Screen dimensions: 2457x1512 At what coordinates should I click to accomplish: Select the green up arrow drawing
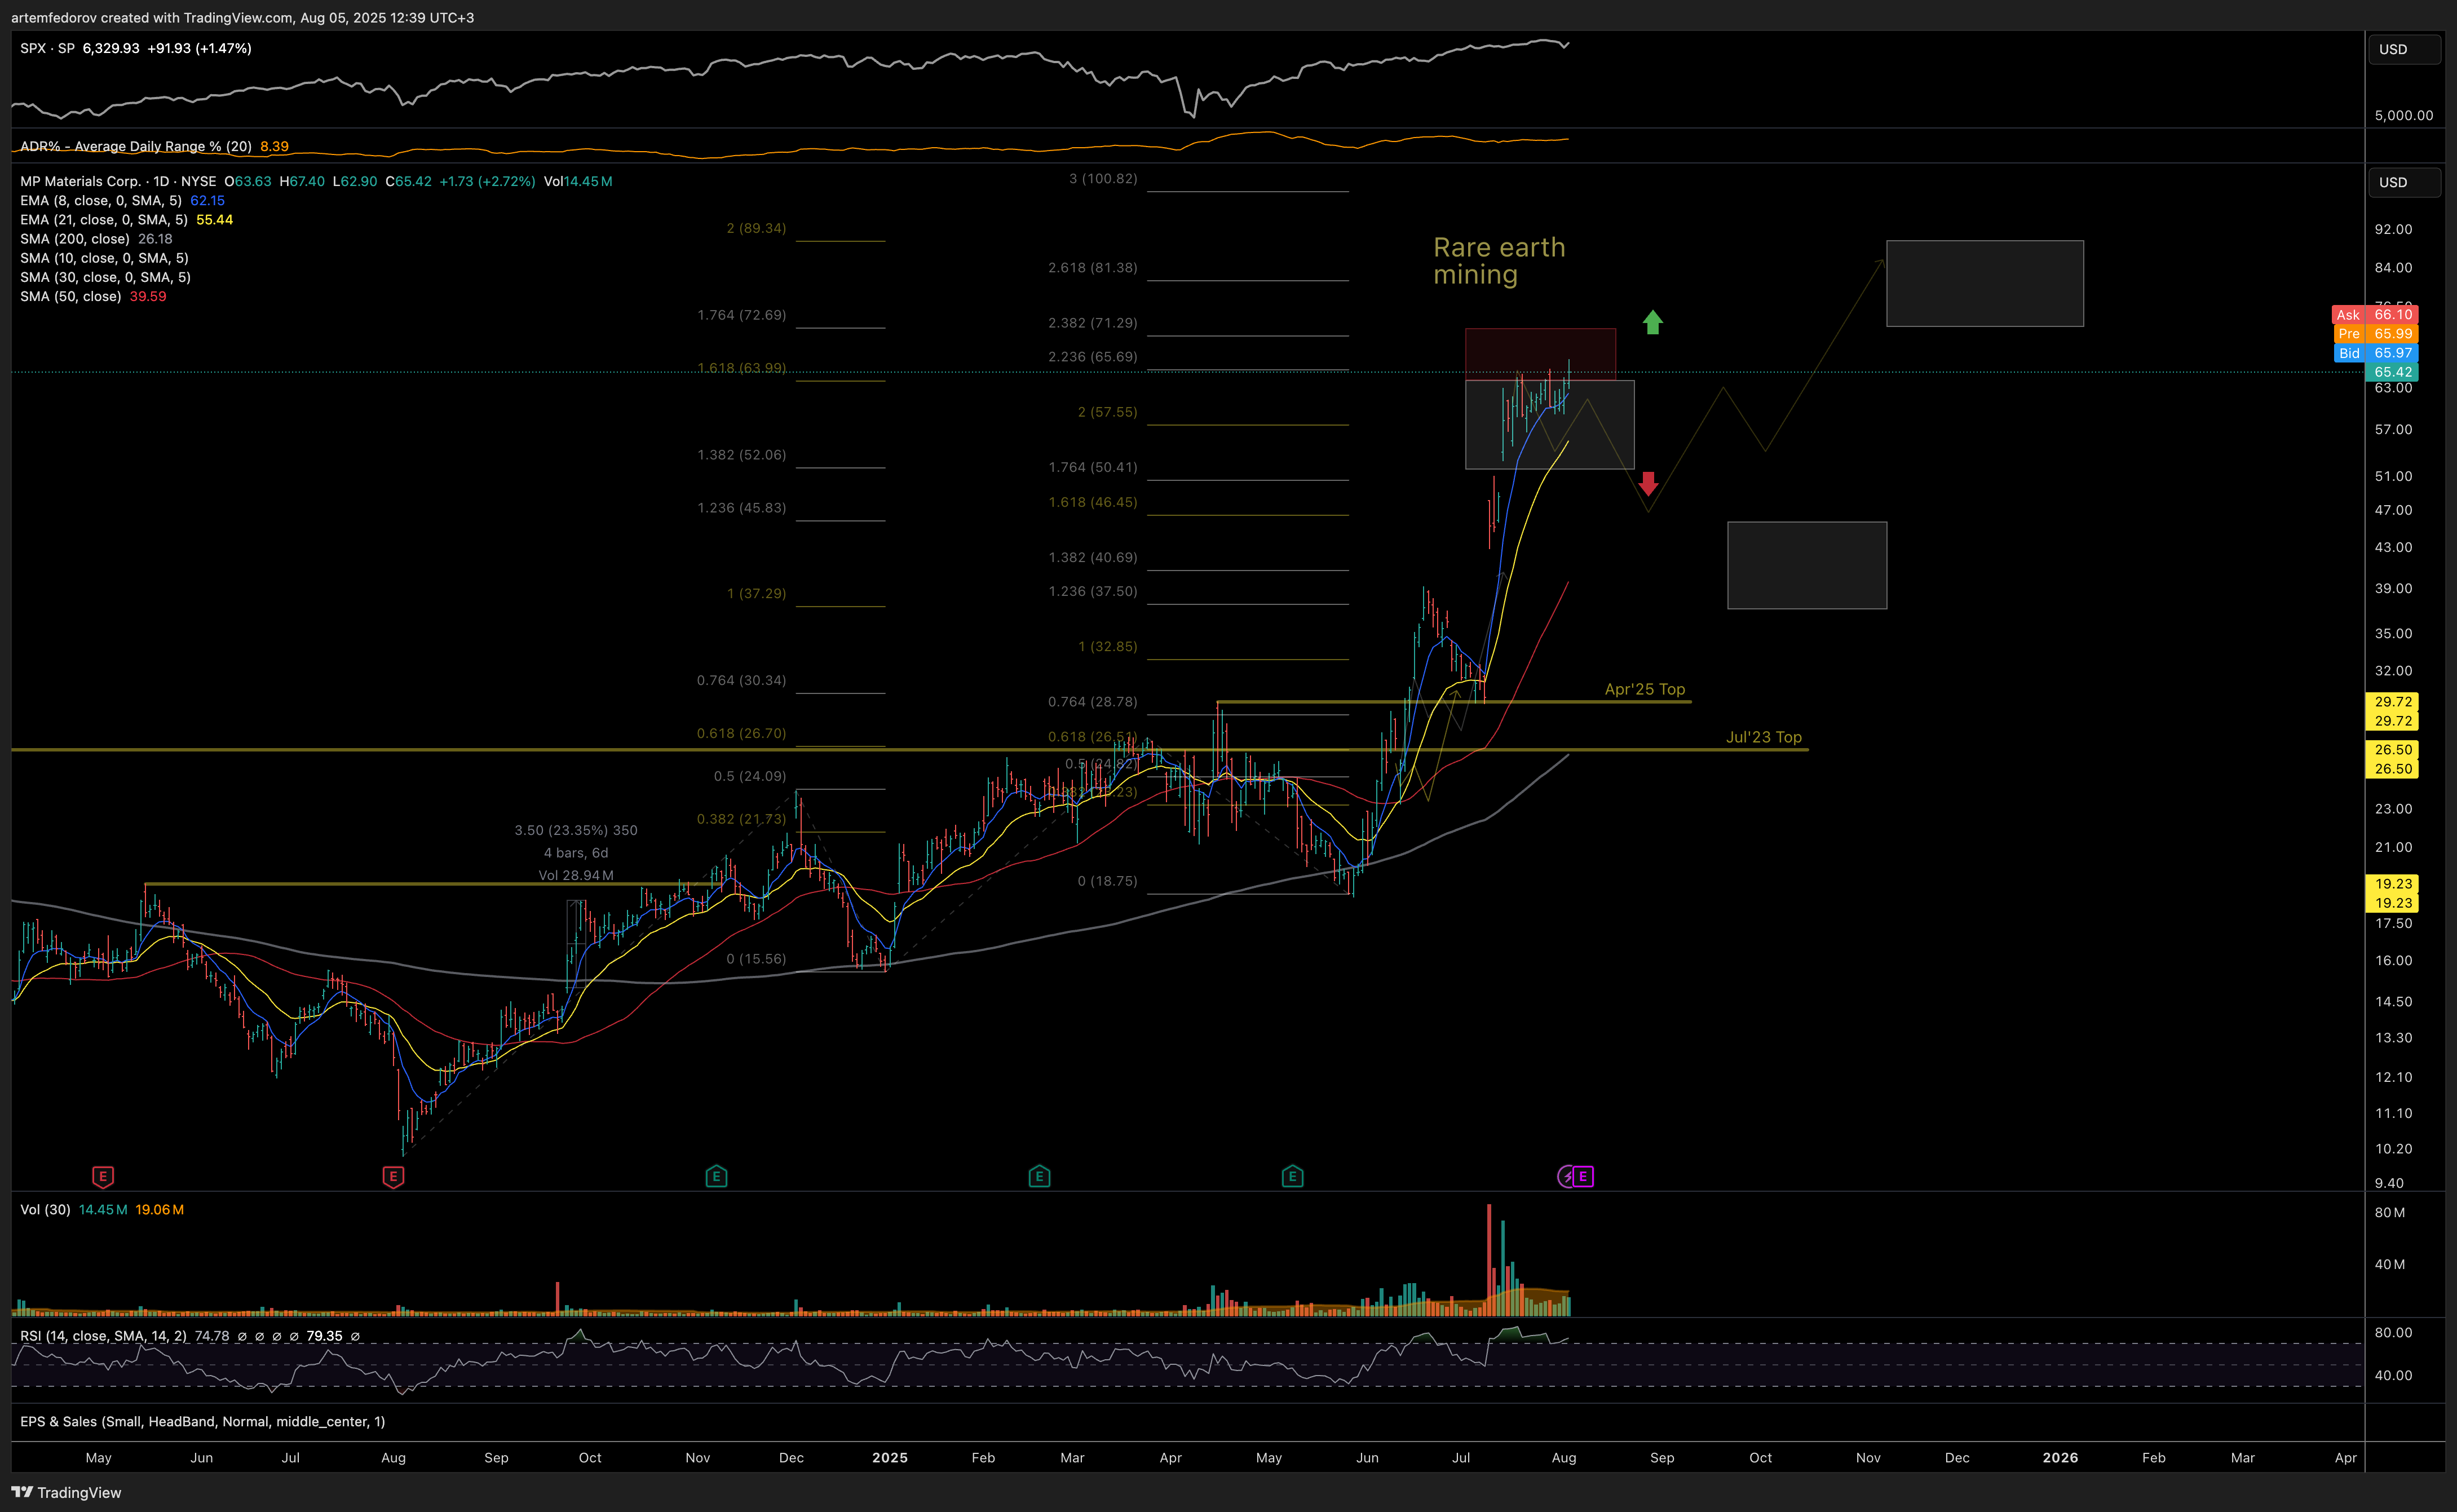(1653, 322)
